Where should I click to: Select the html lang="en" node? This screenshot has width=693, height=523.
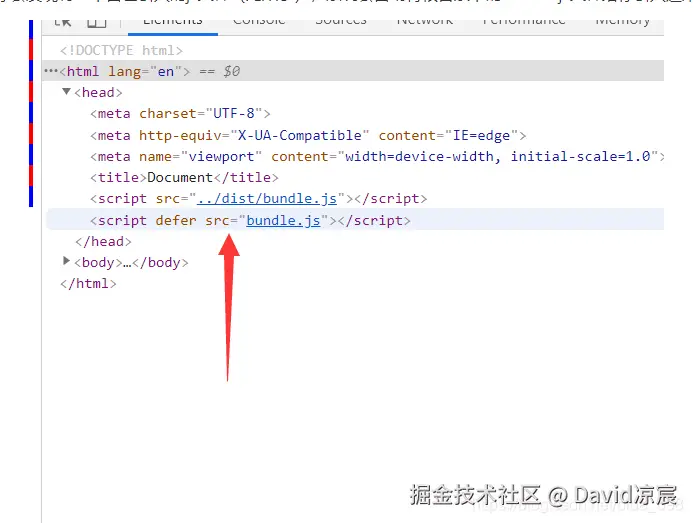(x=353, y=71)
